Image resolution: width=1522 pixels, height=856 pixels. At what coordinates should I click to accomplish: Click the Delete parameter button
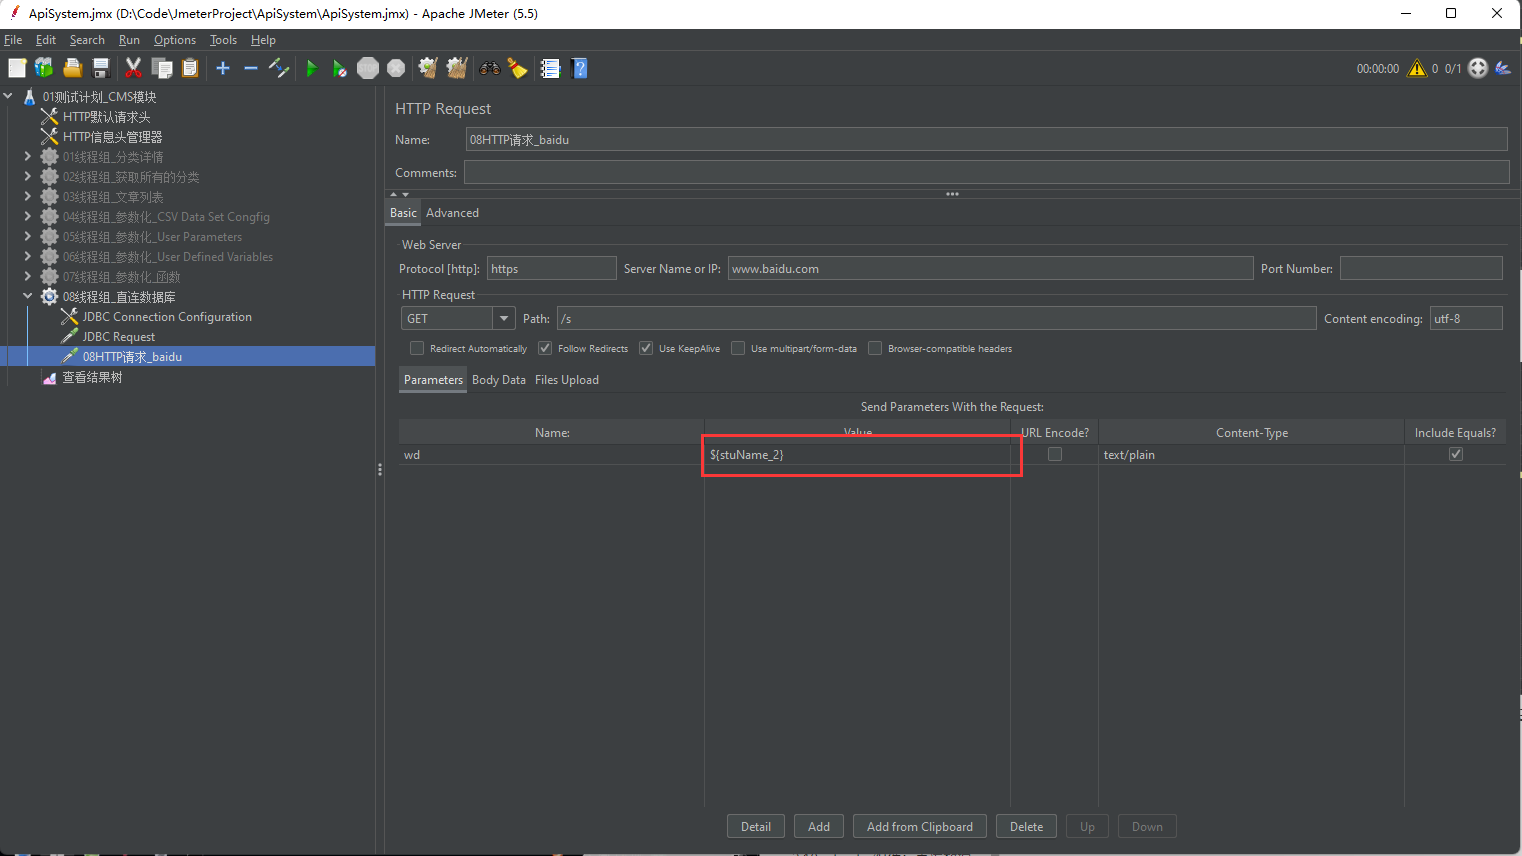click(1026, 826)
